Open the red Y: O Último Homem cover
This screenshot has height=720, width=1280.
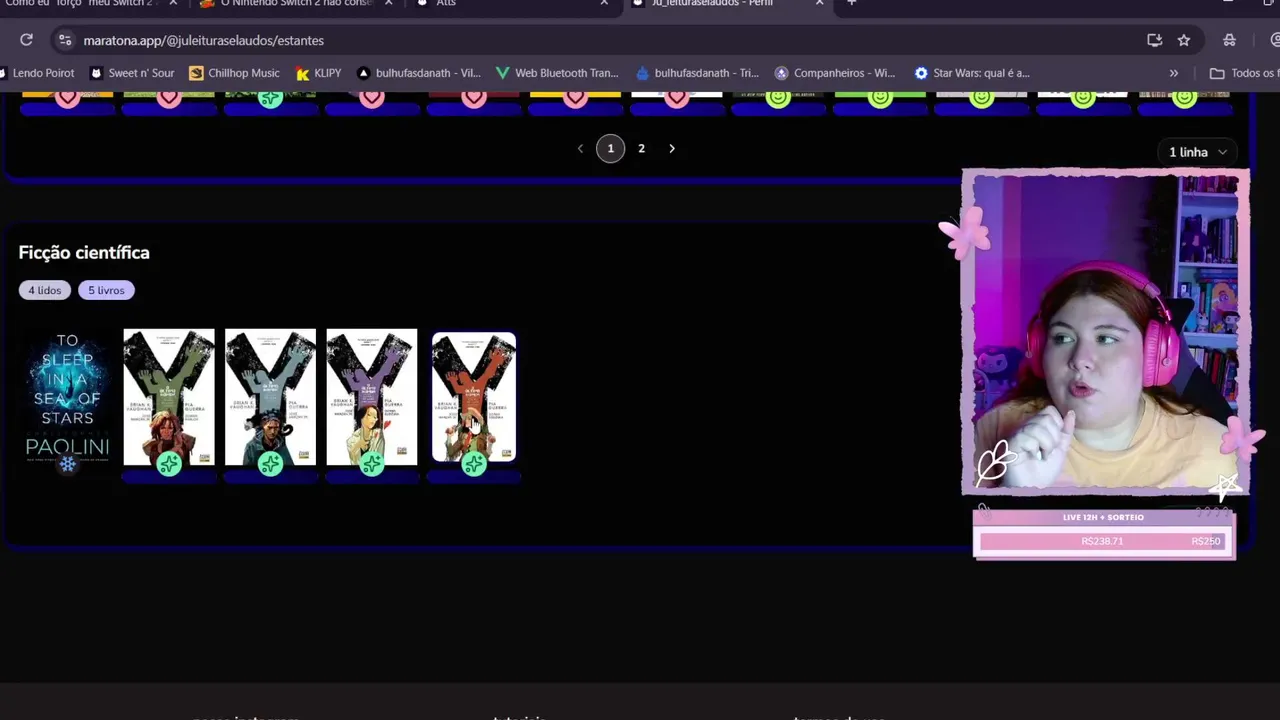(x=474, y=397)
